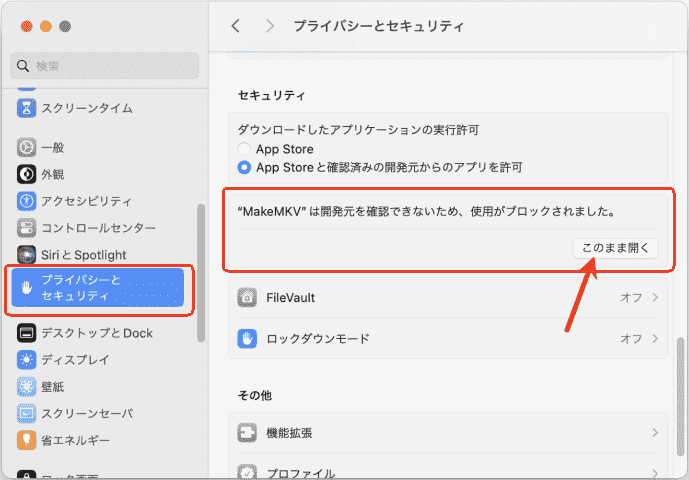Viewport: 689px width, 480px height.
Task: Go back with the left arrow
Action: click(x=236, y=26)
